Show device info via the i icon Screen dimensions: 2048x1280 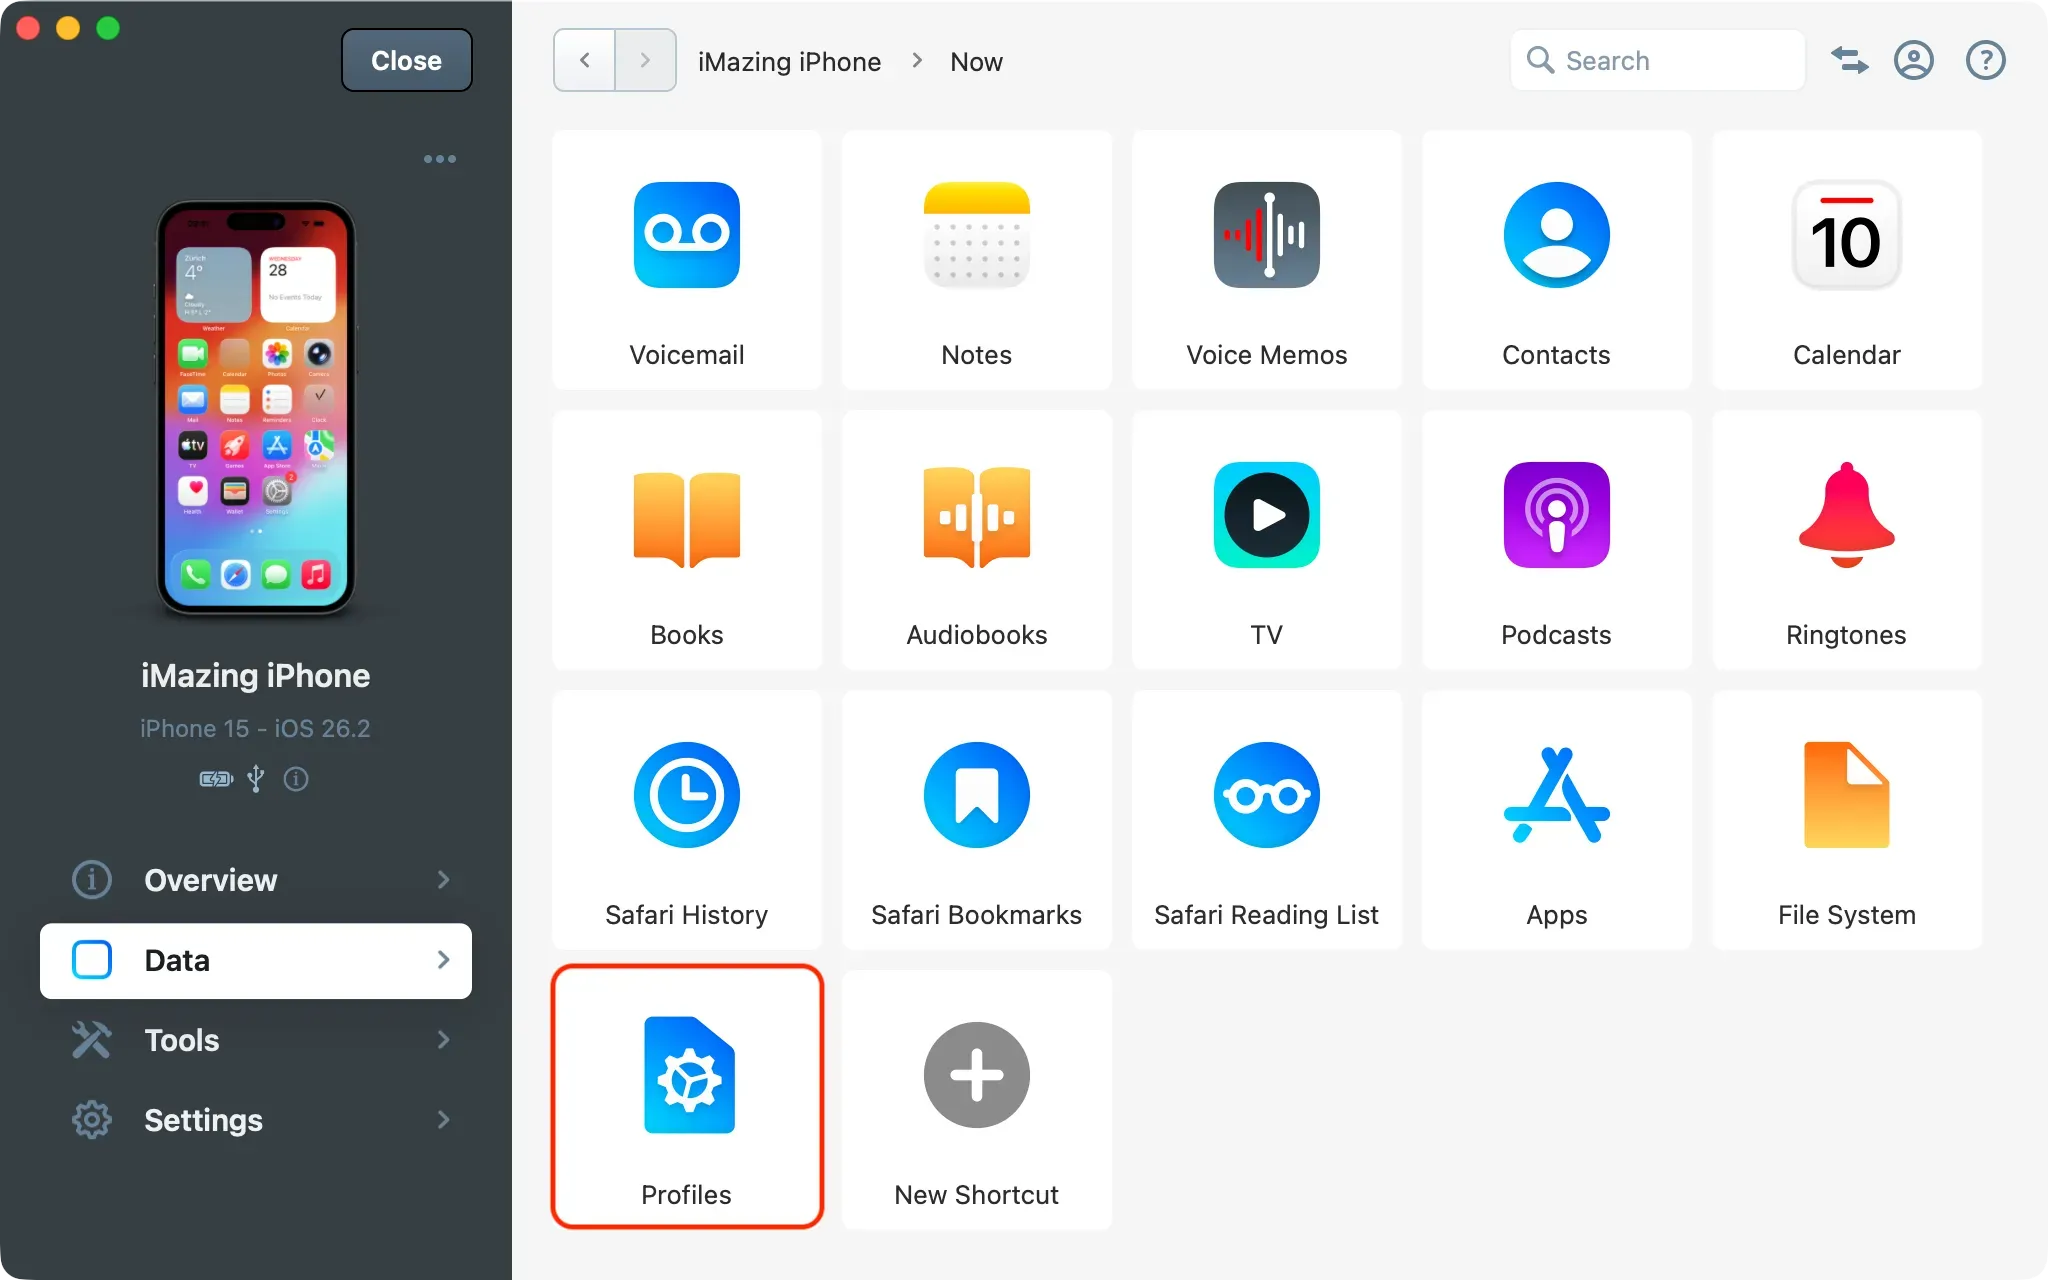[297, 779]
